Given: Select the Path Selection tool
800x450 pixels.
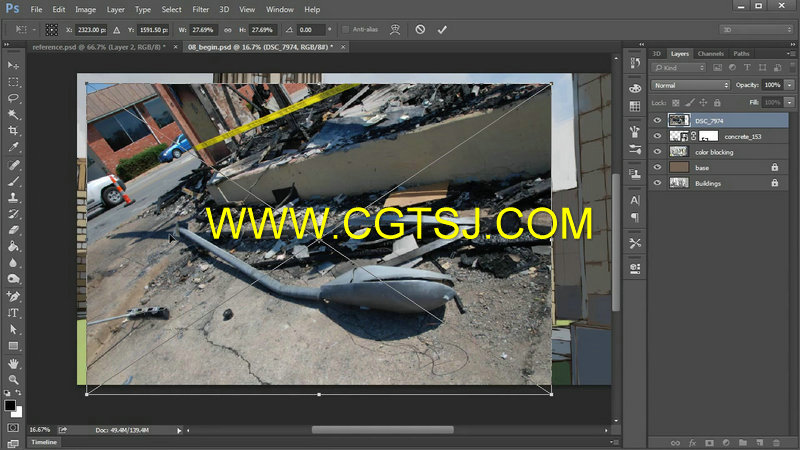Looking at the screenshot, I should point(13,330).
